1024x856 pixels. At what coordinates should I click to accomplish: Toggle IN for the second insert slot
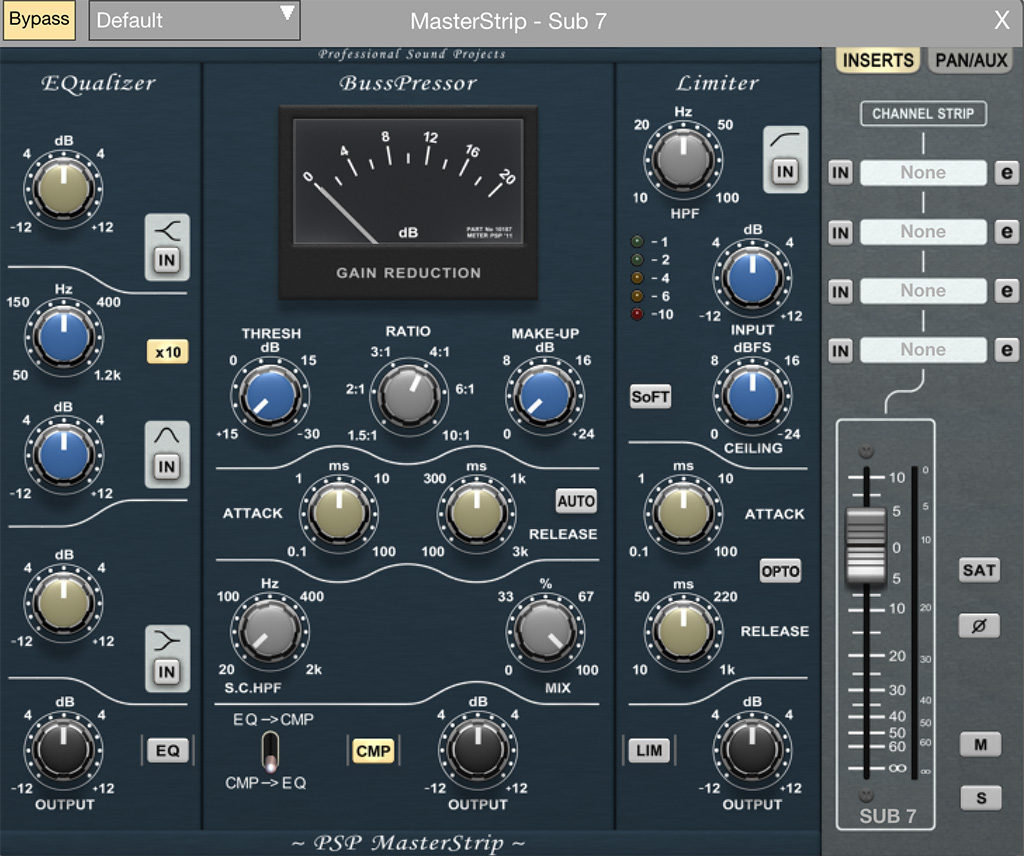(x=840, y=232)
